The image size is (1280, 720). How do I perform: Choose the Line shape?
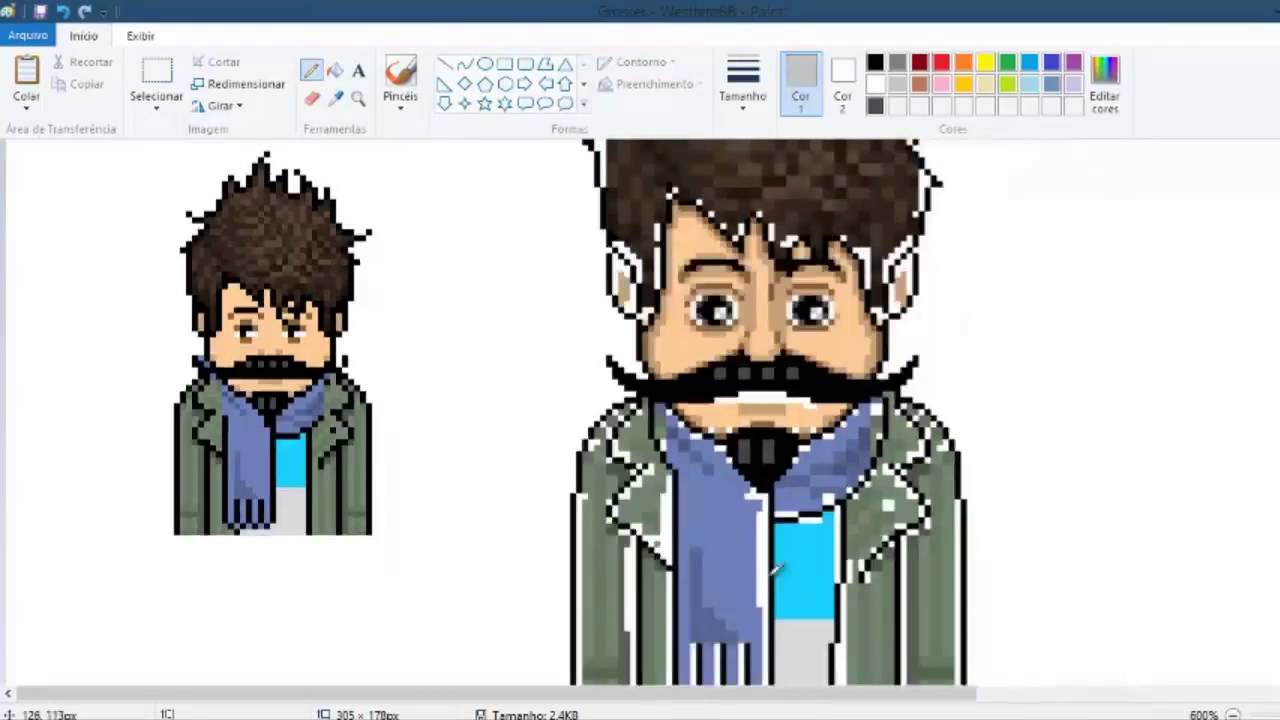pos(445,64)
